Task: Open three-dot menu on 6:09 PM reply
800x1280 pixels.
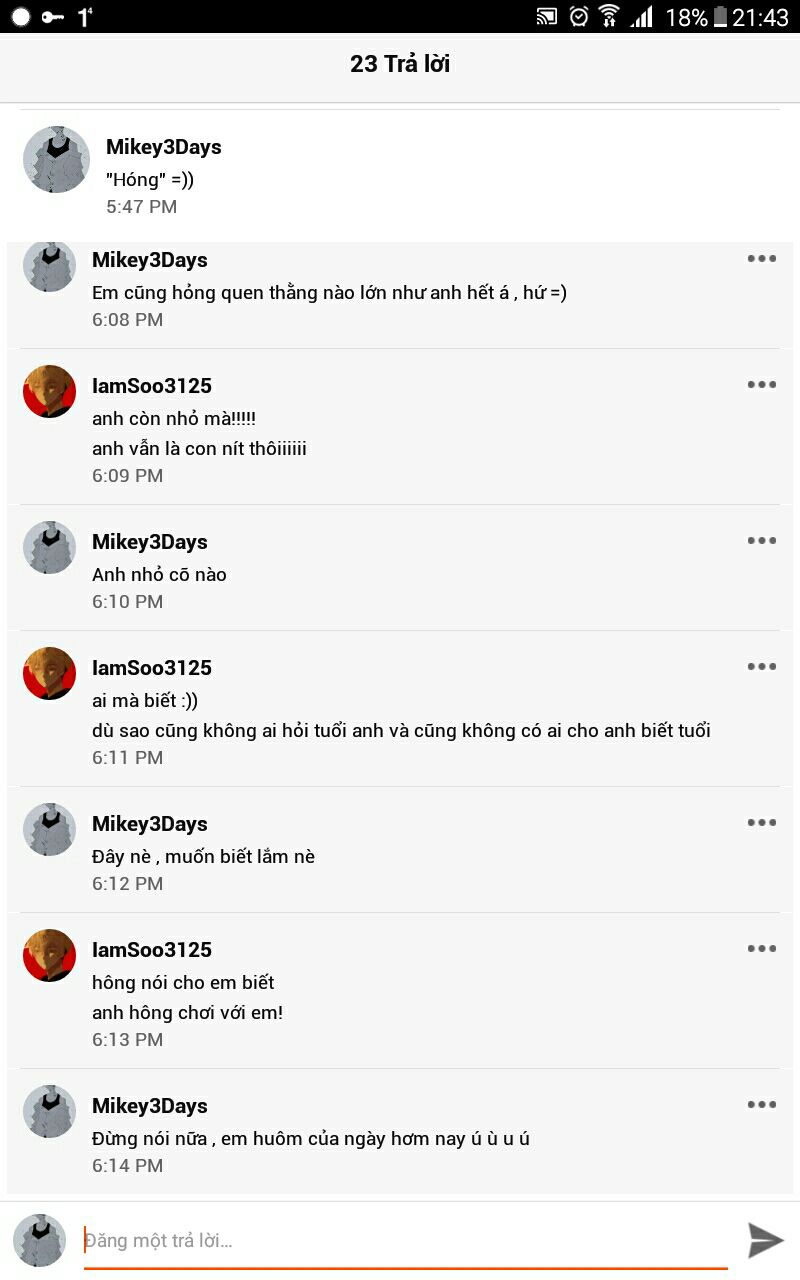Action: pyautogui.click(x=762, y=385)
